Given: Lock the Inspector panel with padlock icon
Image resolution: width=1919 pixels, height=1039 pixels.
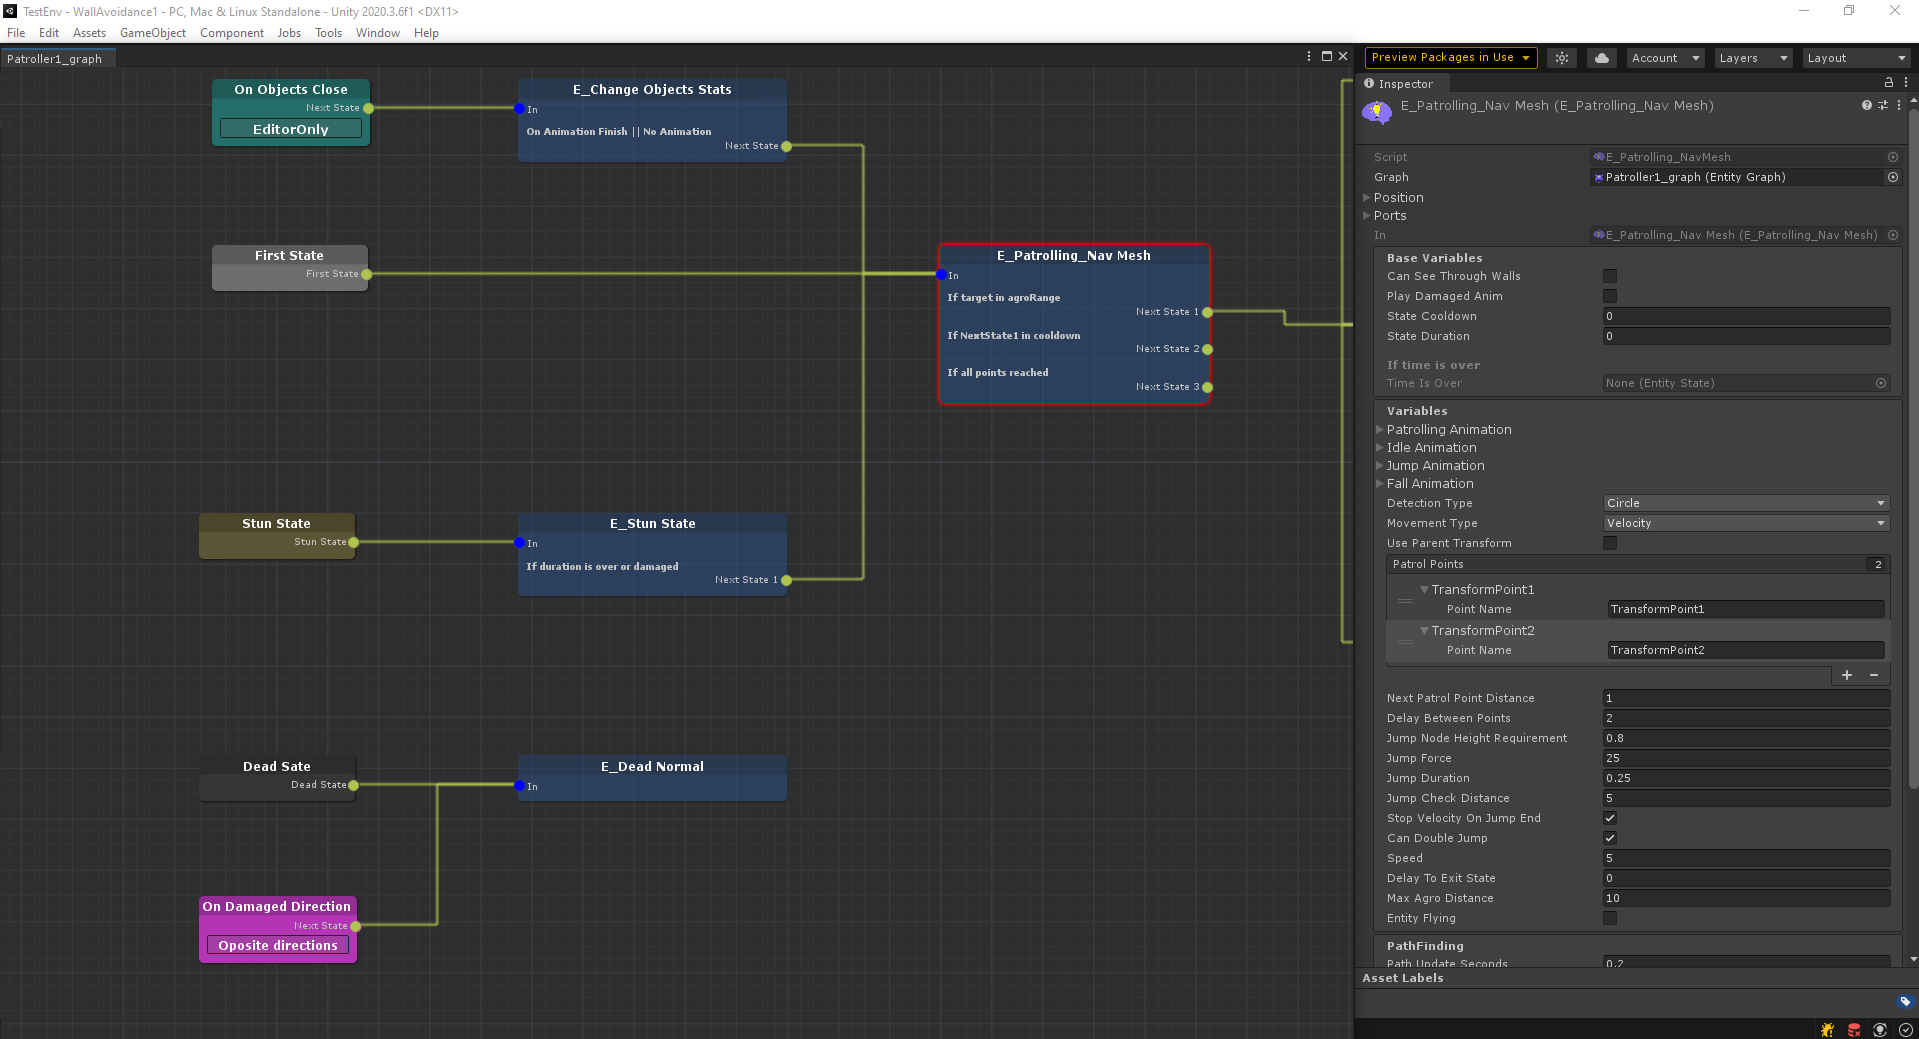Looking at the screenshot, I should coord(1888,83).
